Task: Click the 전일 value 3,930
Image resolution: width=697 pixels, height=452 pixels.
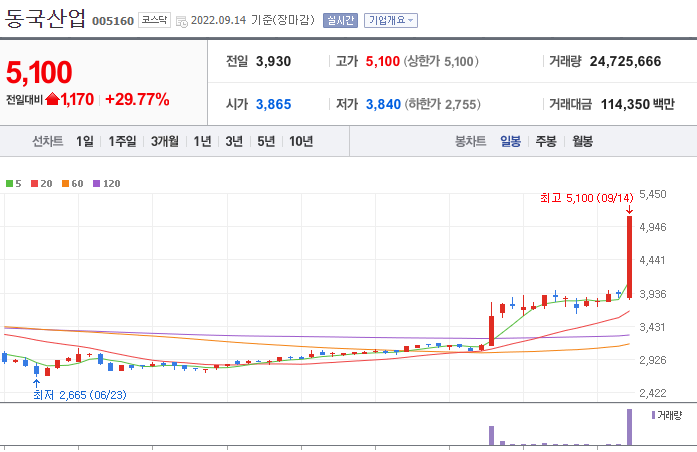Action: [273, 61]
